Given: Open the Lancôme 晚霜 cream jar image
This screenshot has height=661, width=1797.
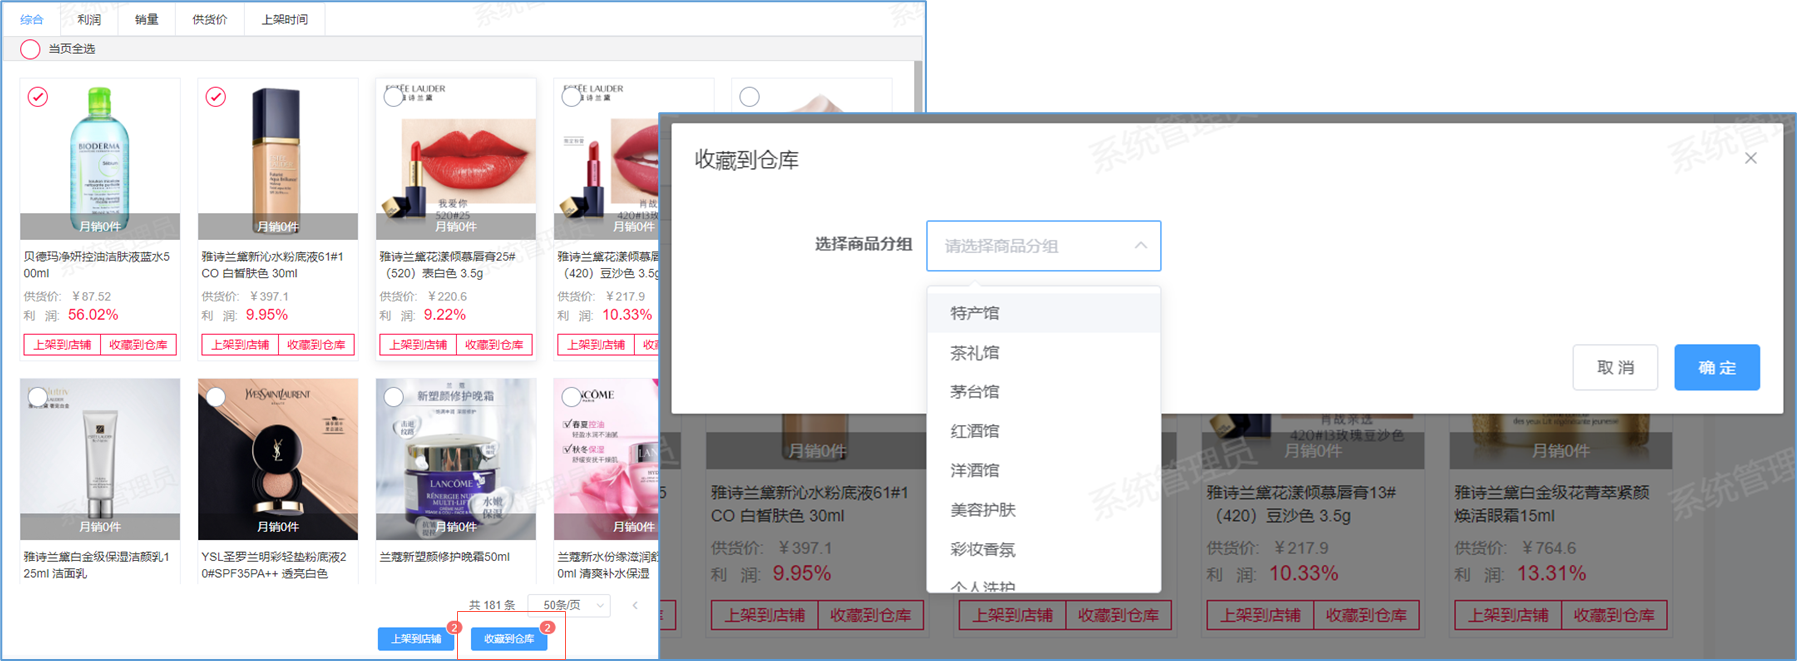Looking at the screenshot, I should (456, 458).
